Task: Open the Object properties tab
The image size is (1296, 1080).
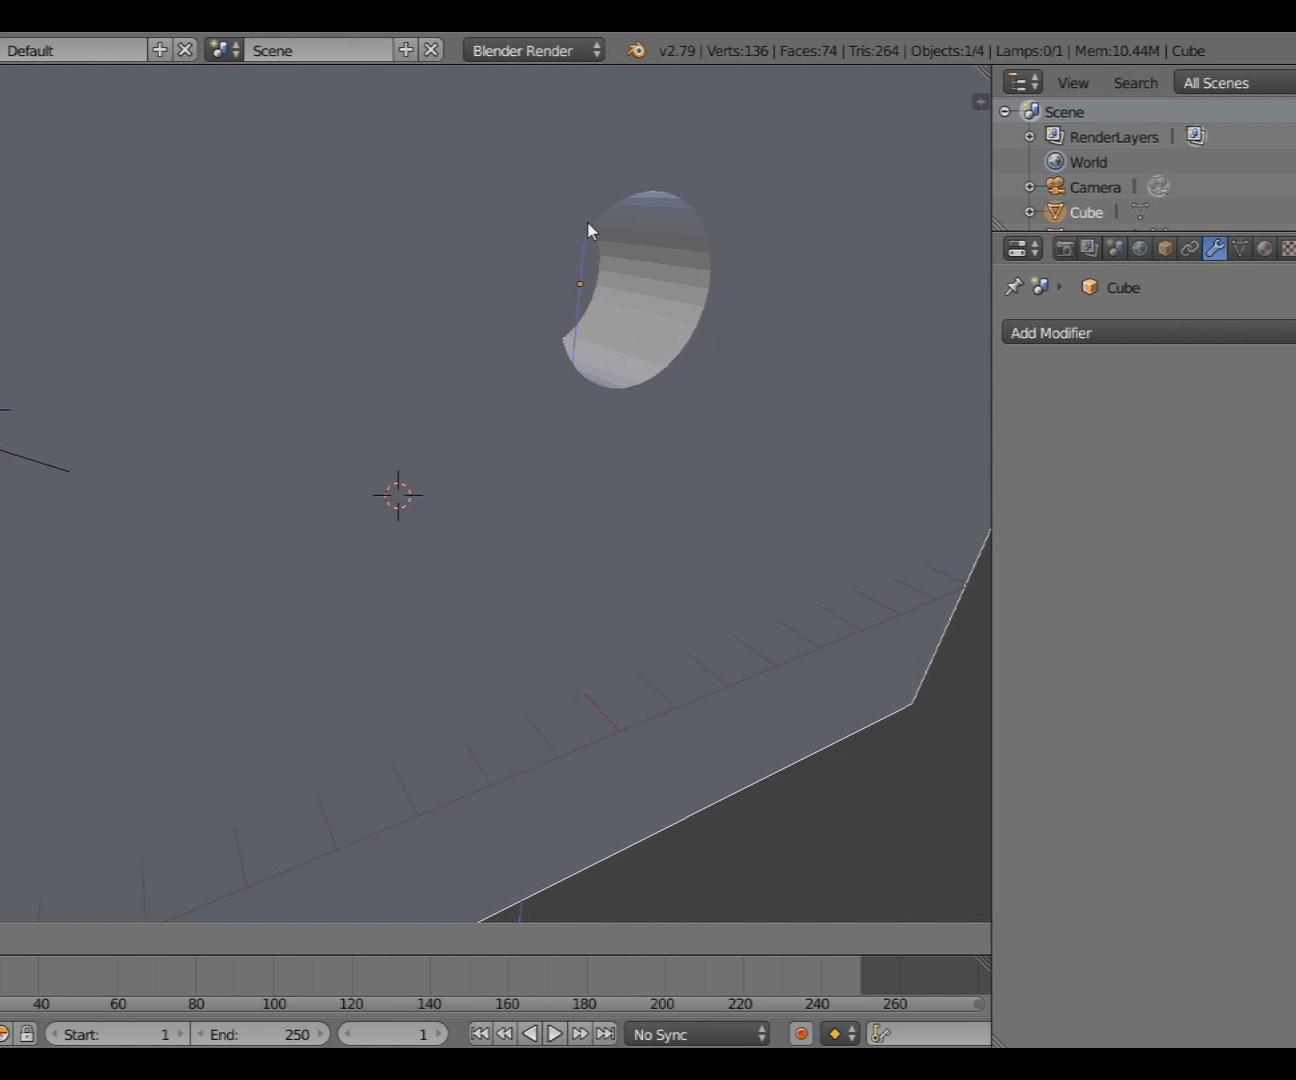Action: point(1165,248)
